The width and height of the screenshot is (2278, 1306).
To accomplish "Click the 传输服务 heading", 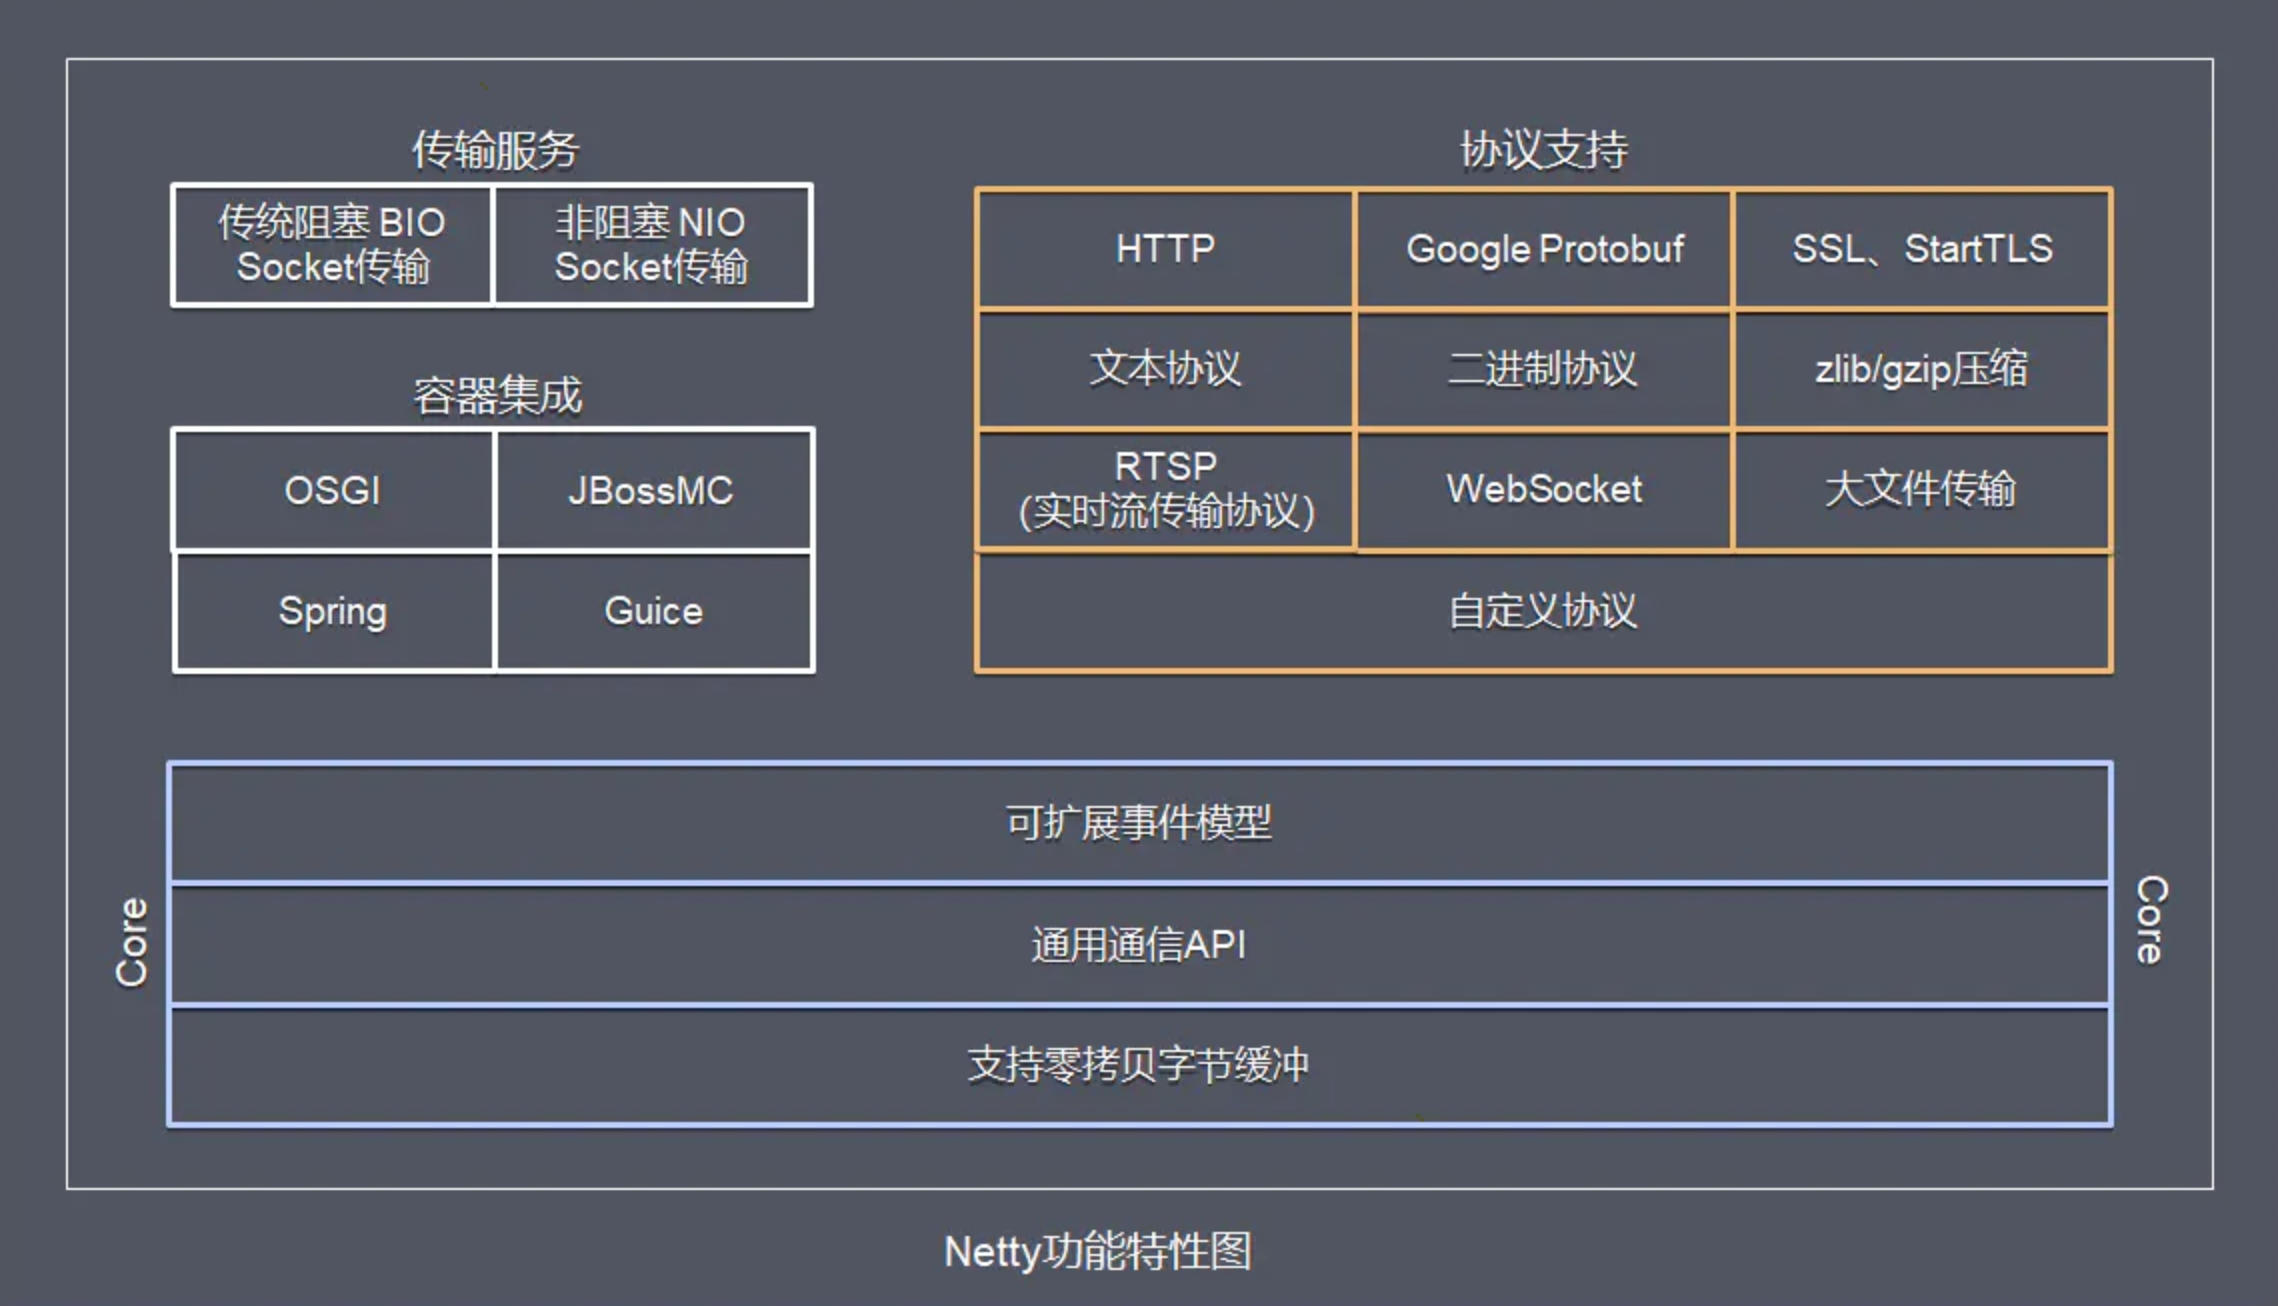I will (495, 150).
